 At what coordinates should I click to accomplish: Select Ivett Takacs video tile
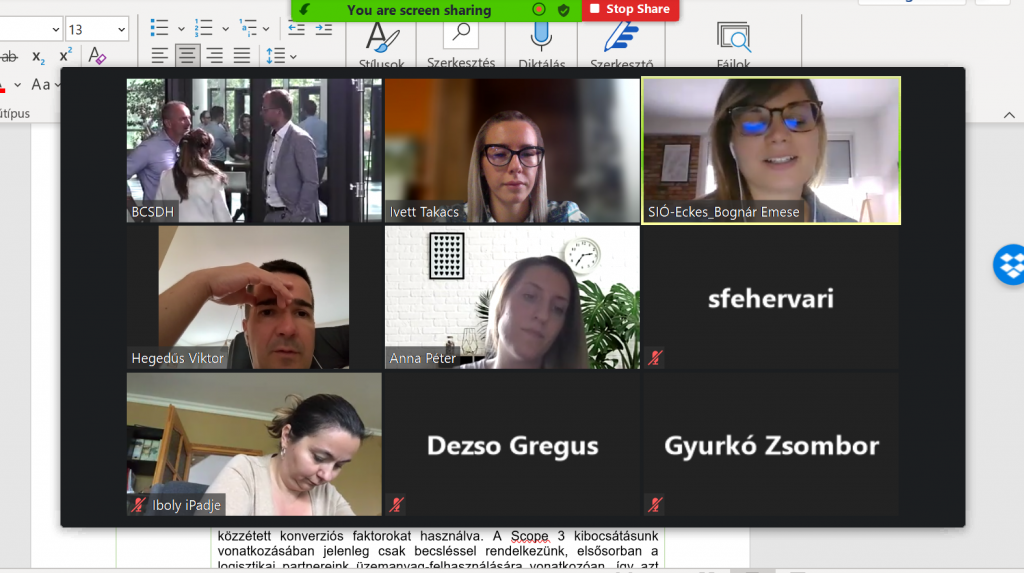pos(511,150)
